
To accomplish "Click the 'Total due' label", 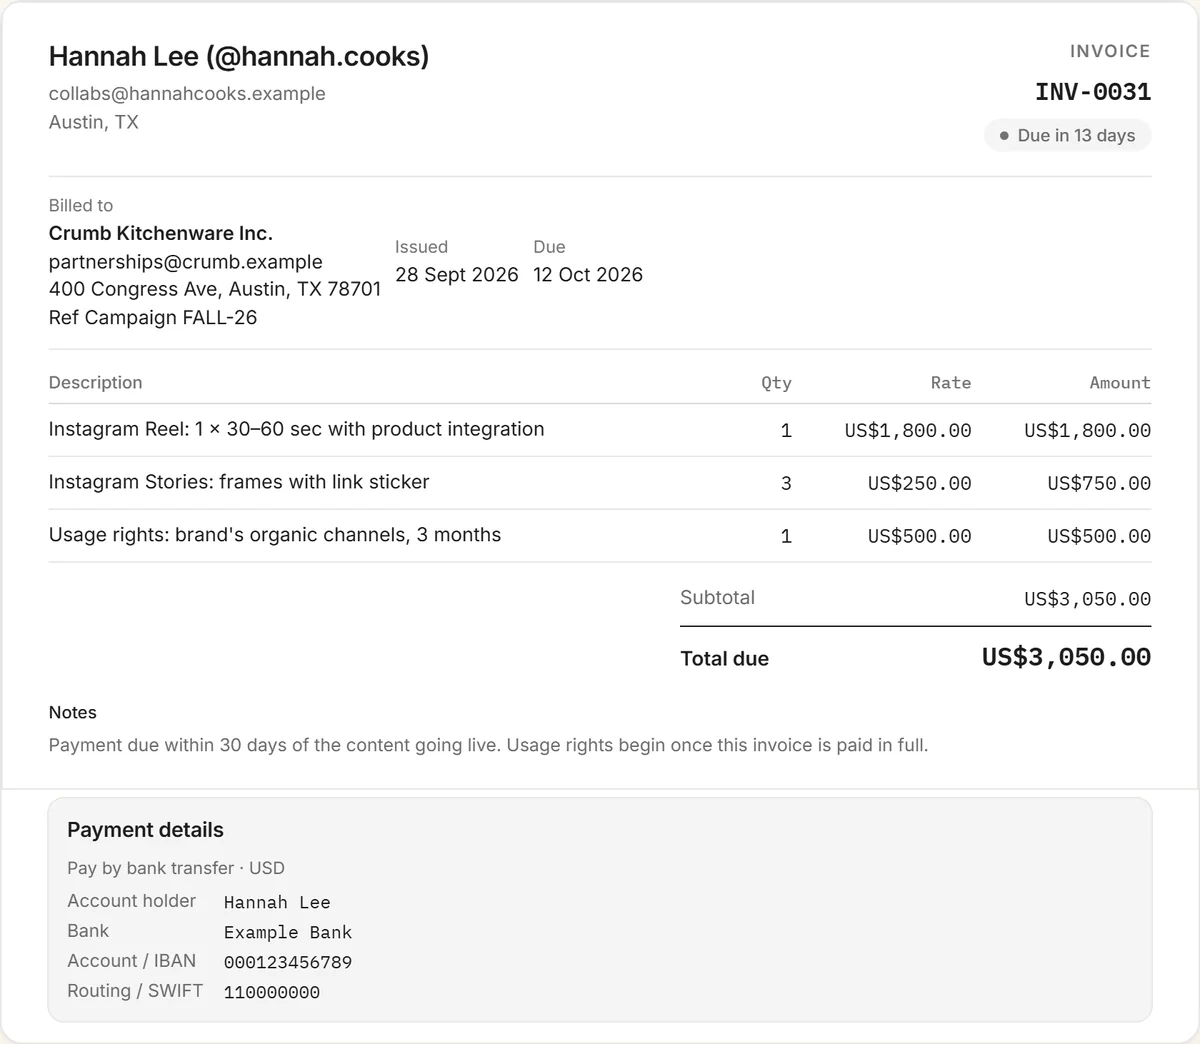I will (x=725, y=659).
